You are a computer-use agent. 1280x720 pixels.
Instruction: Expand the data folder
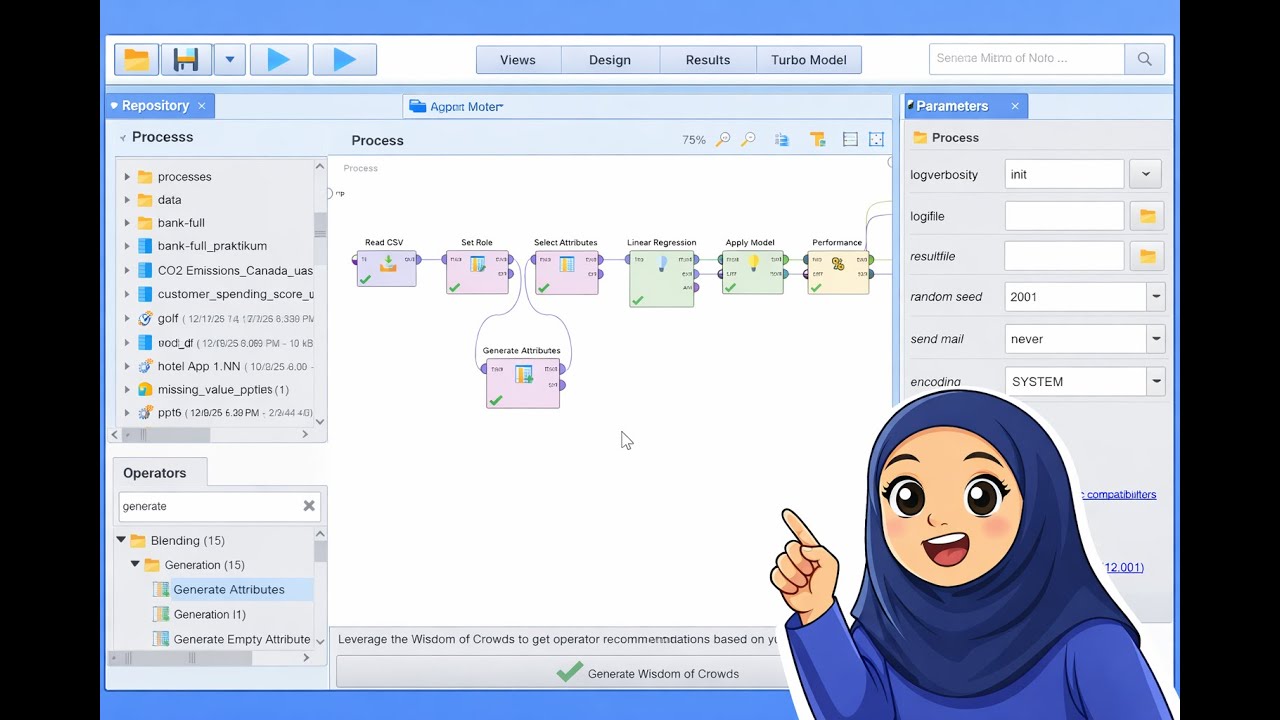coord(127,200)
